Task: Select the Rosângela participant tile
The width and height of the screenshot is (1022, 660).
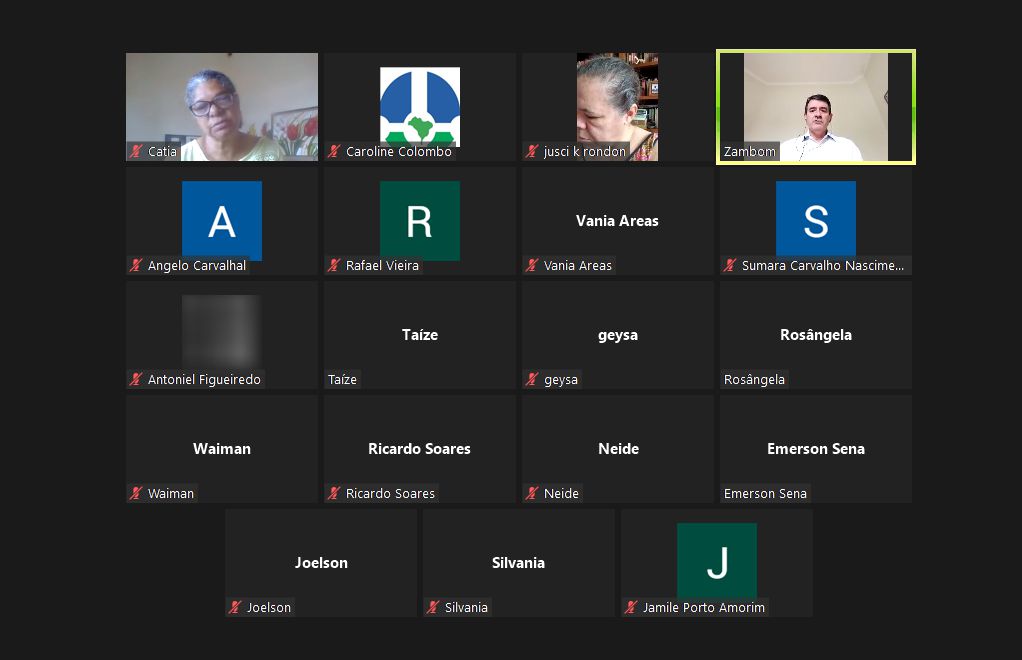Action: (x=816, y=335)
